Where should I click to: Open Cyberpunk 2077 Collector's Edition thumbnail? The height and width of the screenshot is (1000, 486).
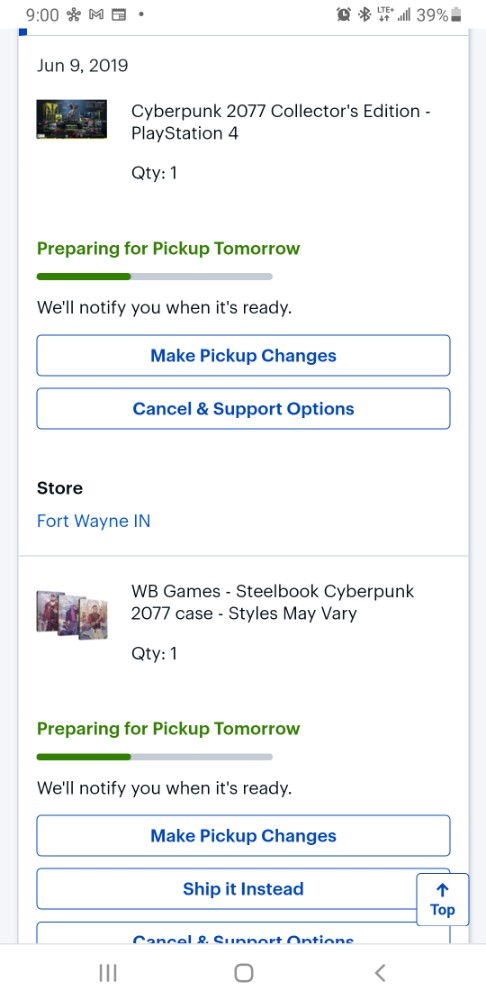pos(71,119)
